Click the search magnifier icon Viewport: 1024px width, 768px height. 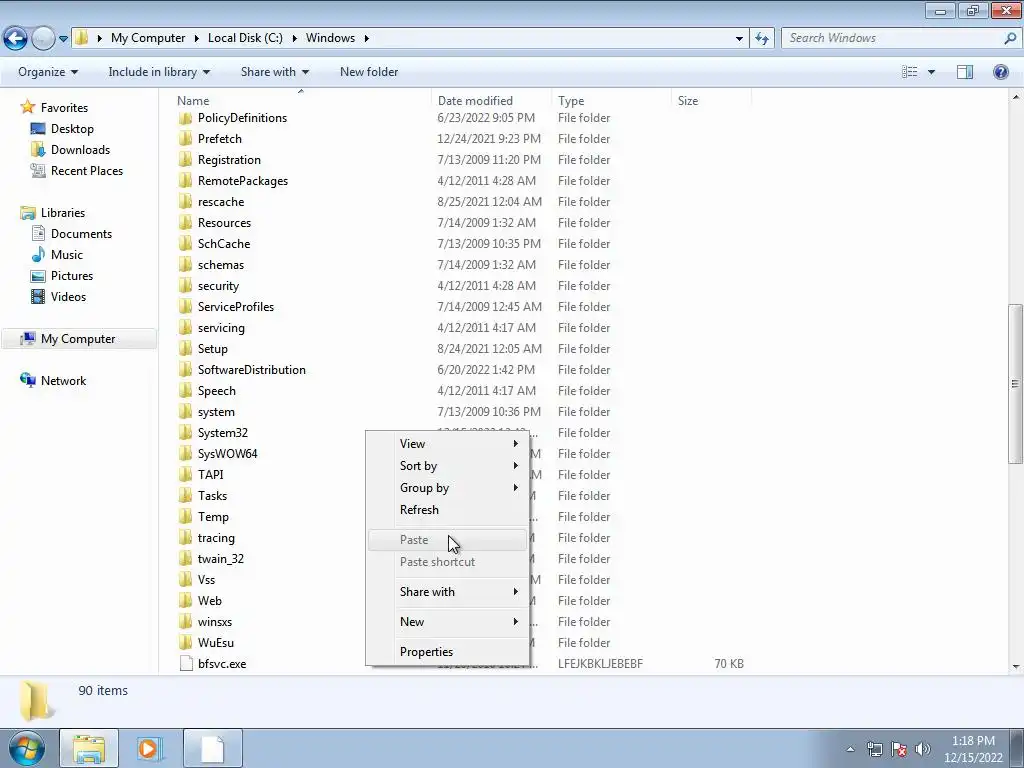tap(1010, 38)
